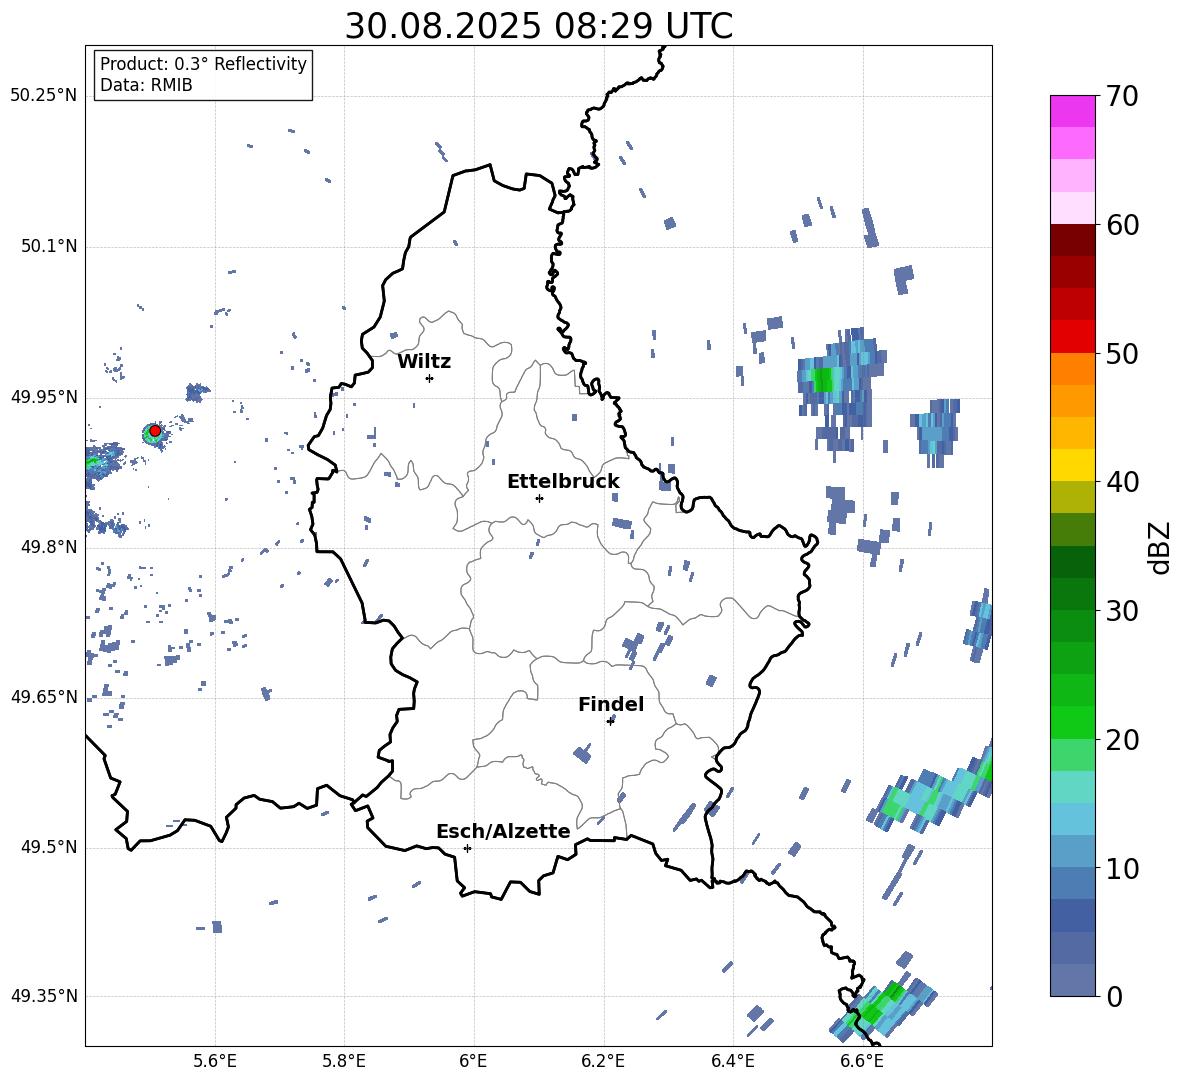Click the colorbar 10 tick label

[1122, 868]
